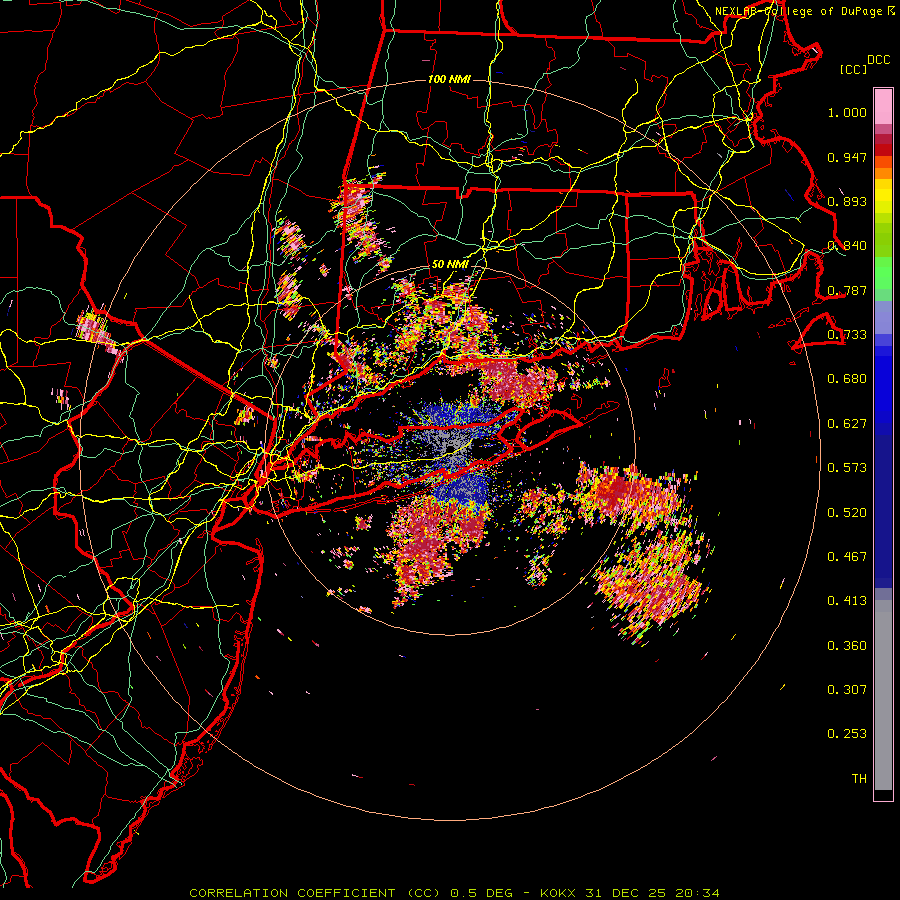Click the 0.733 color scale value

click(847, 335)
